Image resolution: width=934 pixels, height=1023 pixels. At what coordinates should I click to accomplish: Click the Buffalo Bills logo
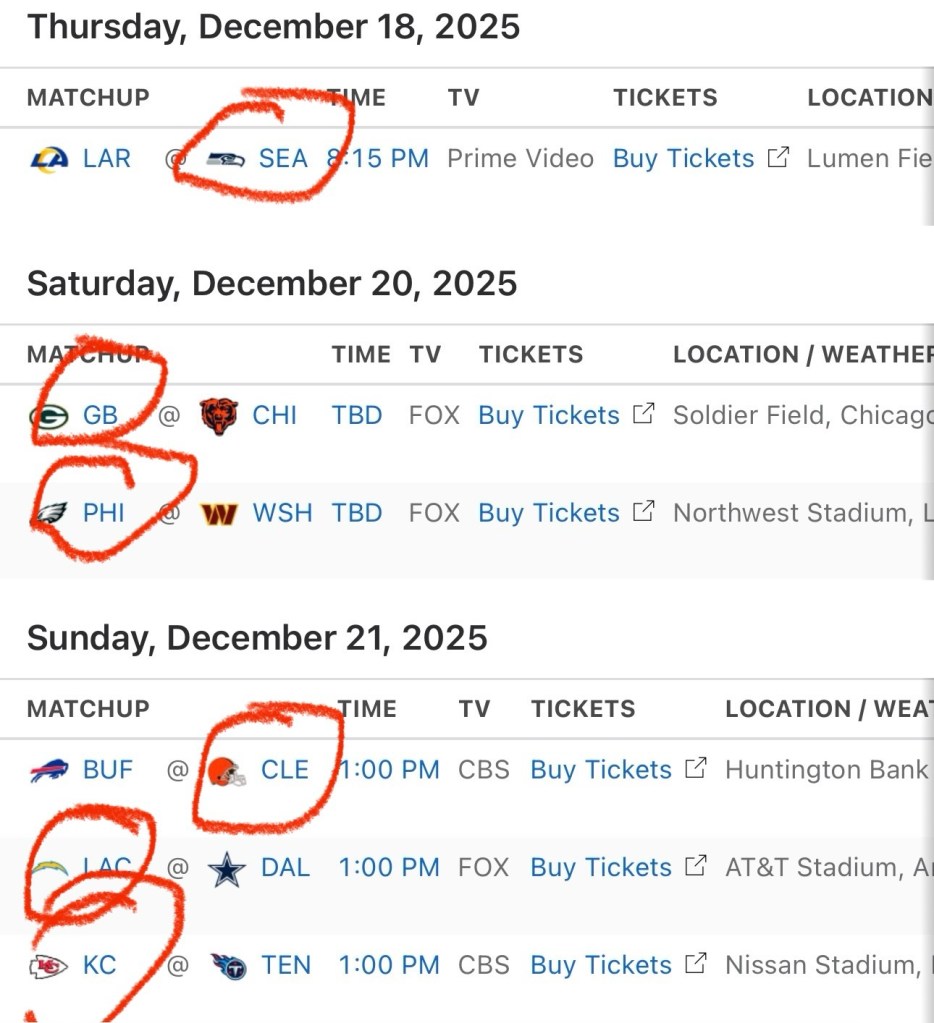tap(49, 770)
